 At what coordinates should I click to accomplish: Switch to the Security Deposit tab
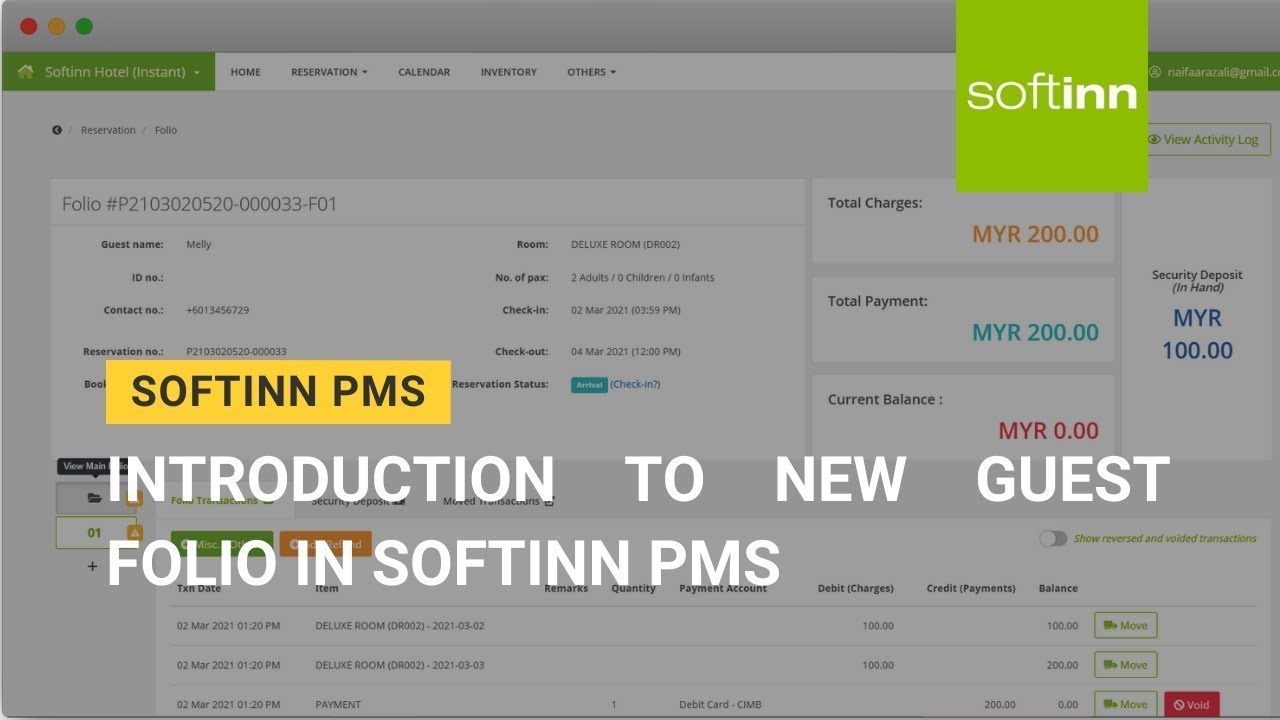coord(358,501)
